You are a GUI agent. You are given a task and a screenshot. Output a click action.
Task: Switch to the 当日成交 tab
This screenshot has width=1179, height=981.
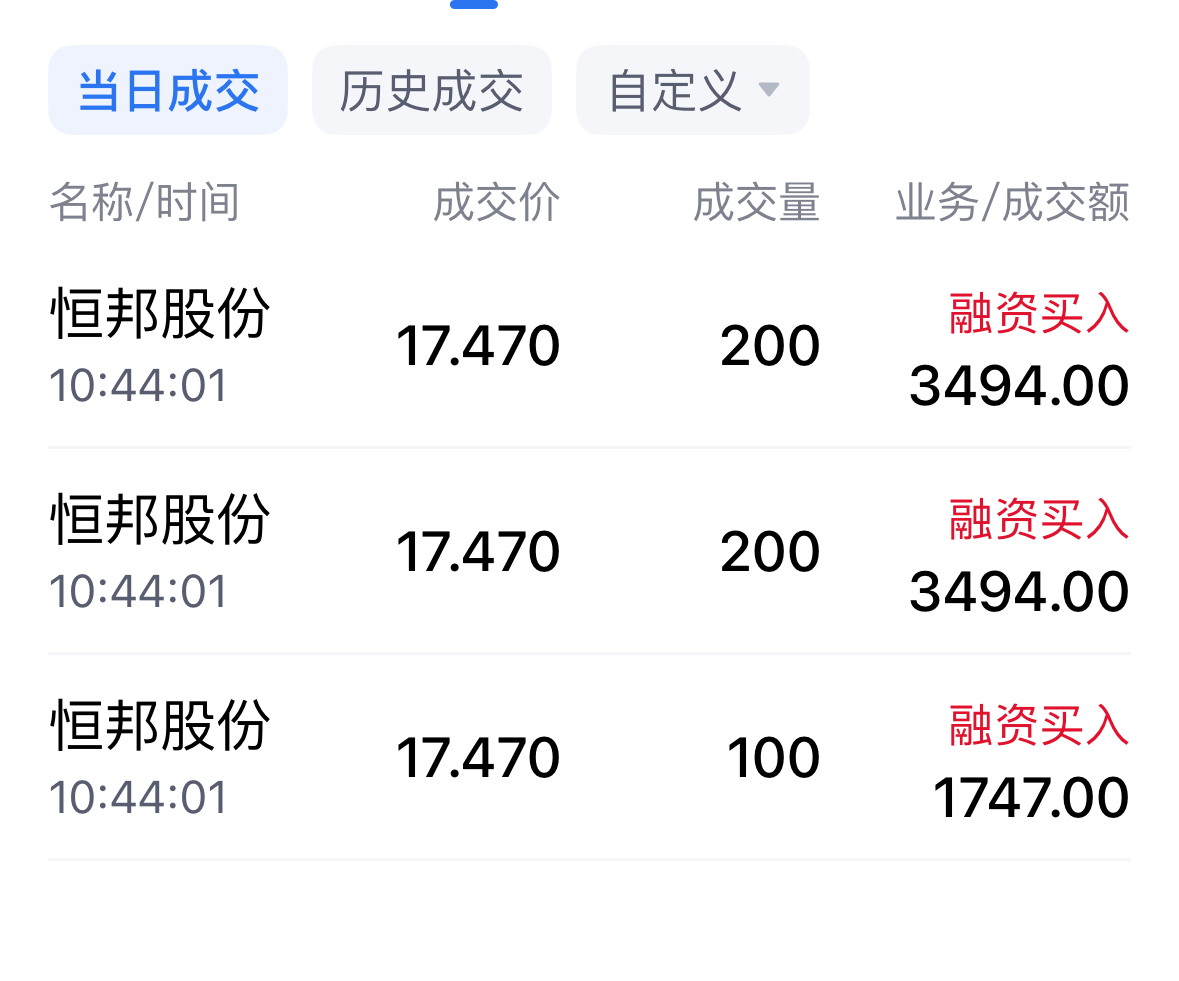168,91
